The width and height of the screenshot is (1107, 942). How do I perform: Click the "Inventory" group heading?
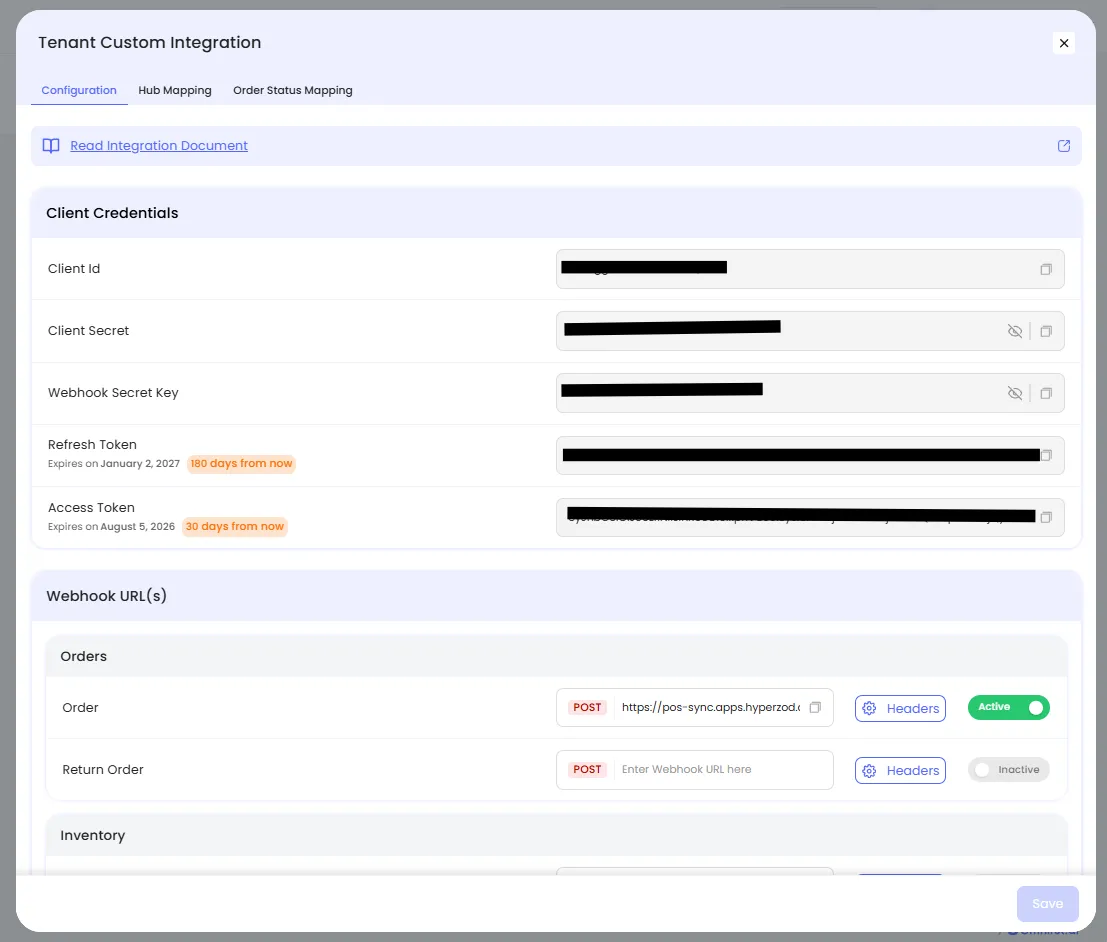pos(92,836)
